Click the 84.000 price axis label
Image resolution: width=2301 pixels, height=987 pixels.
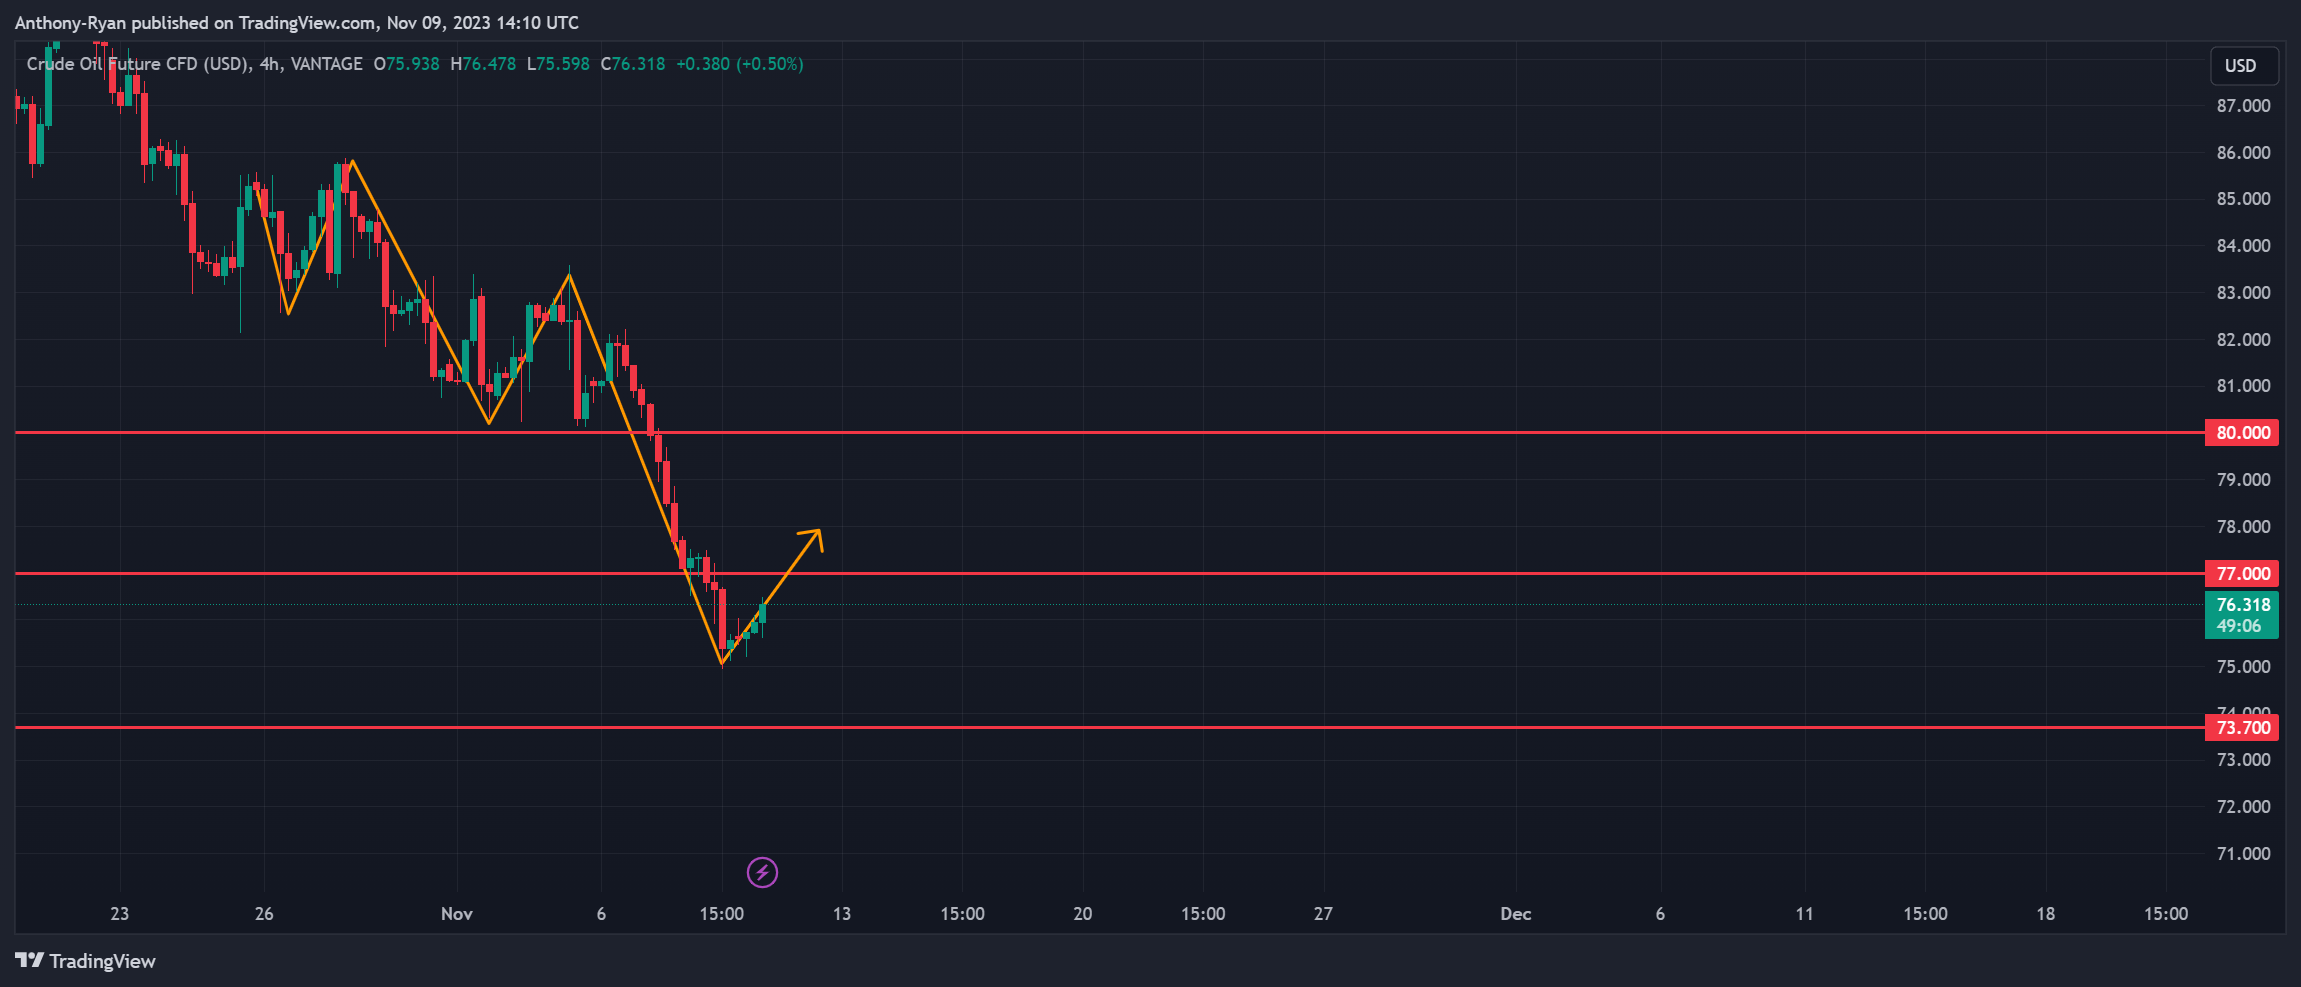pos(2244,246)
